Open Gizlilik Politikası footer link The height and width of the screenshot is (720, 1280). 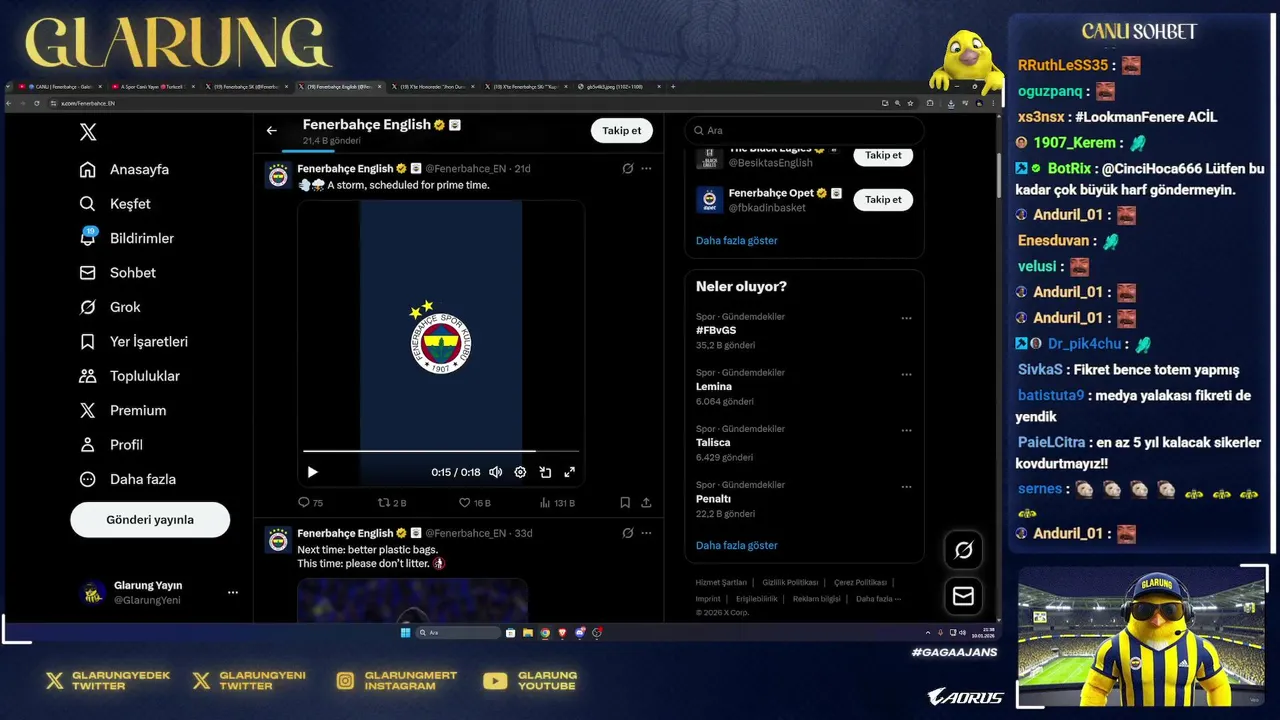[790, 582]
